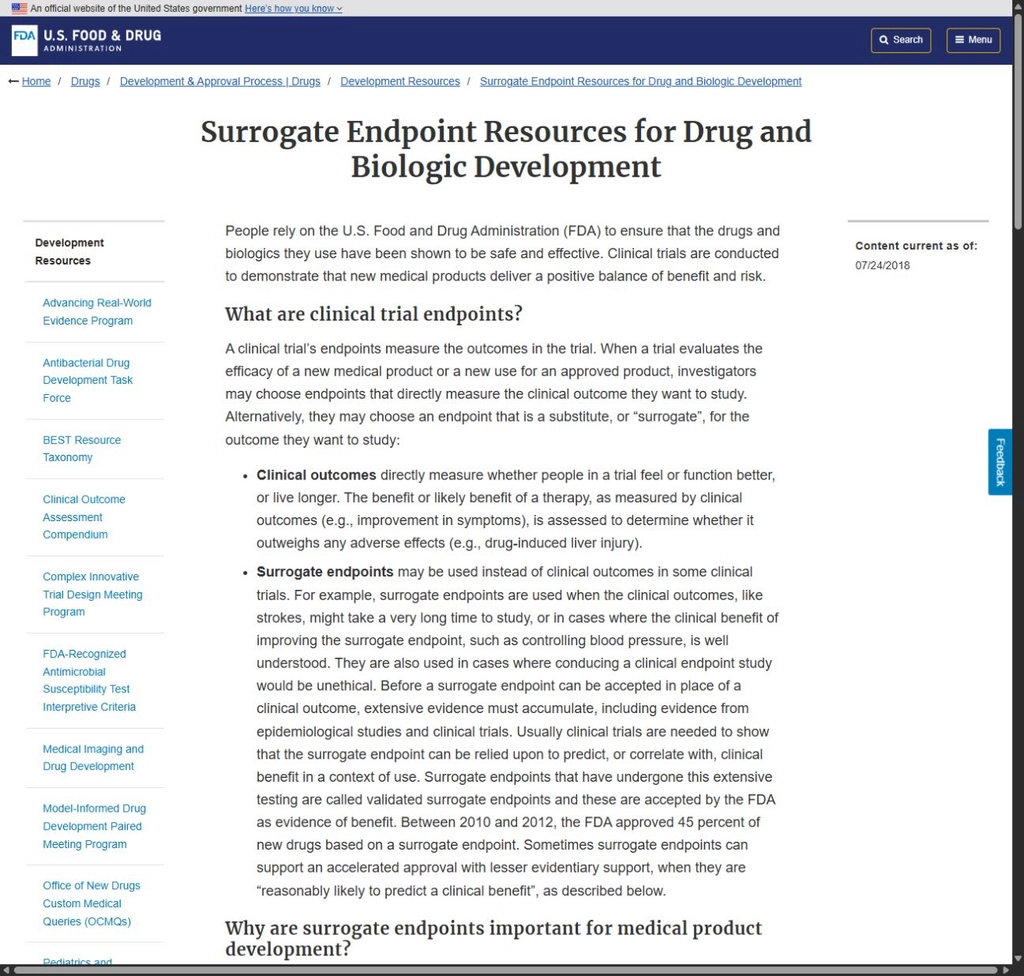This screenshot has height=976, width=1024.
Task: Visit Complex Innovative Trial Design Meeting Program
Action: click(x=92, y=594)
